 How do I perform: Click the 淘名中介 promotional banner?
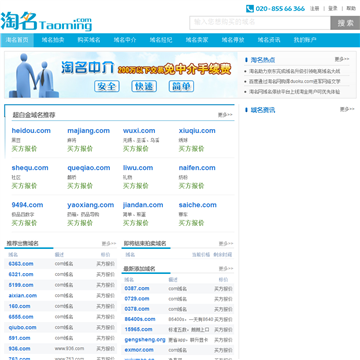coord(121,75)
